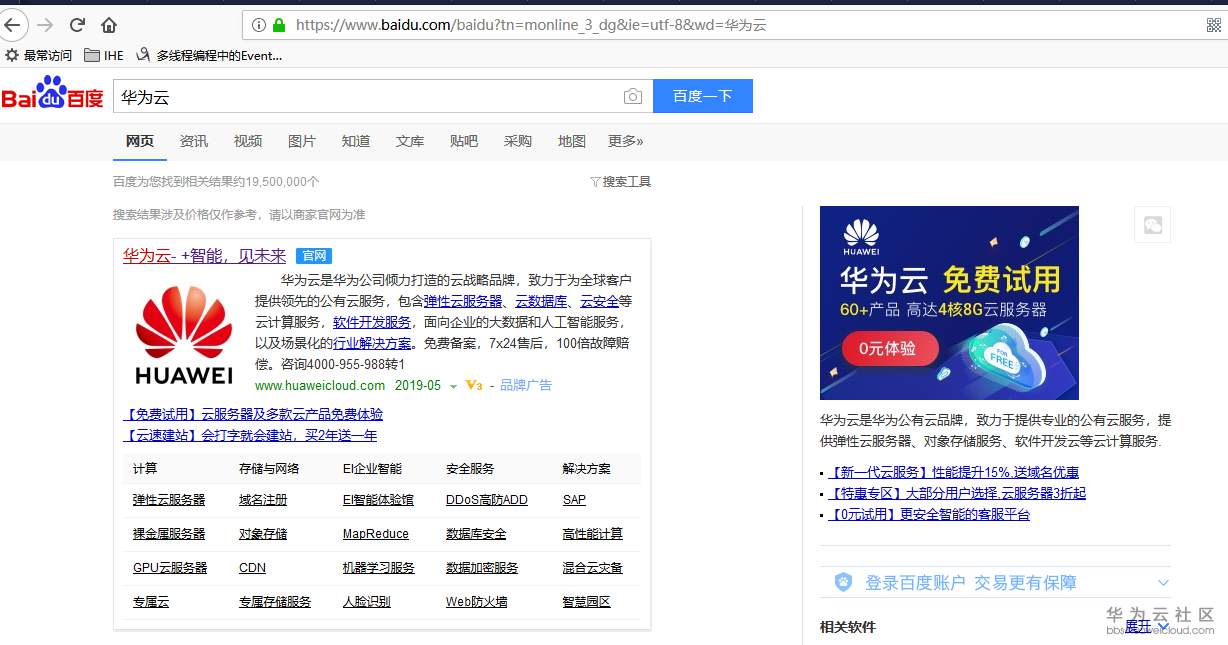The width and height of the screenshot is (1228, 645).
Task: Click the browser address bar URL
Action: pyautogui.click(x=531, y=25)
